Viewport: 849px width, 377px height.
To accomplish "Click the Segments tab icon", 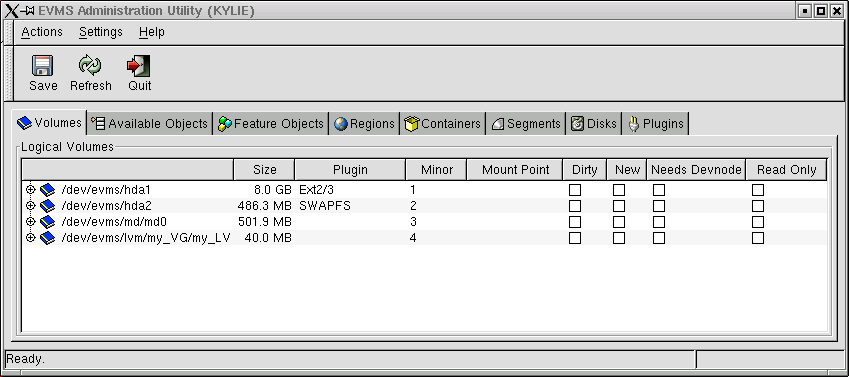I will 498,124.
